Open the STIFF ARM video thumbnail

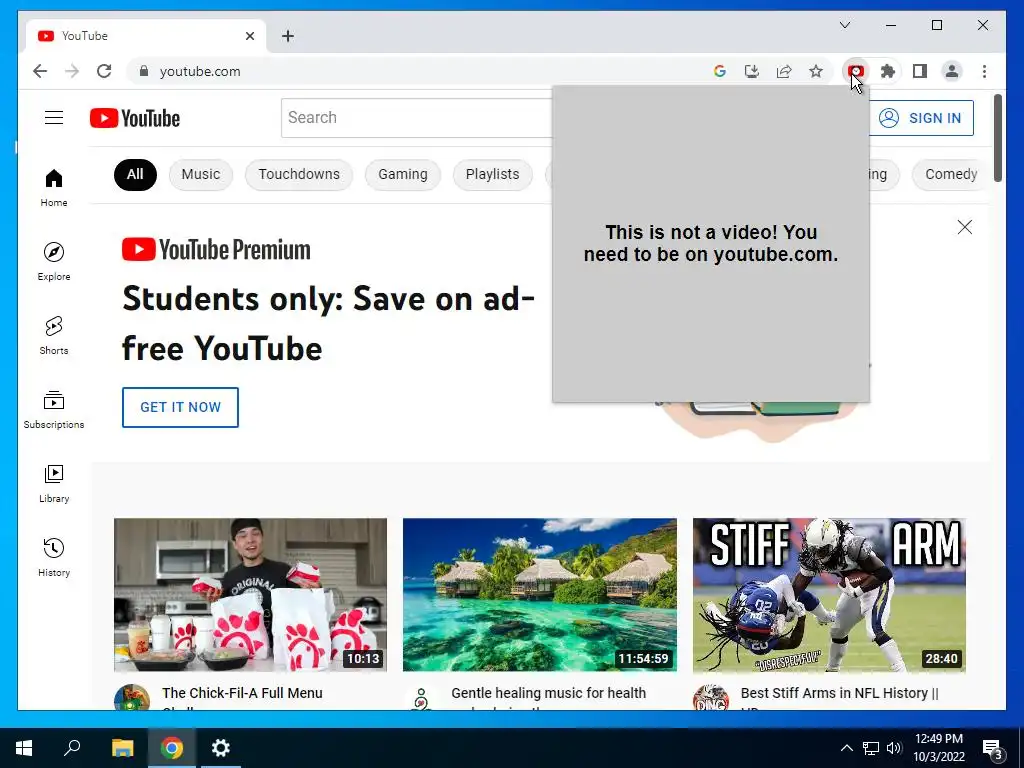click(829, 595)
